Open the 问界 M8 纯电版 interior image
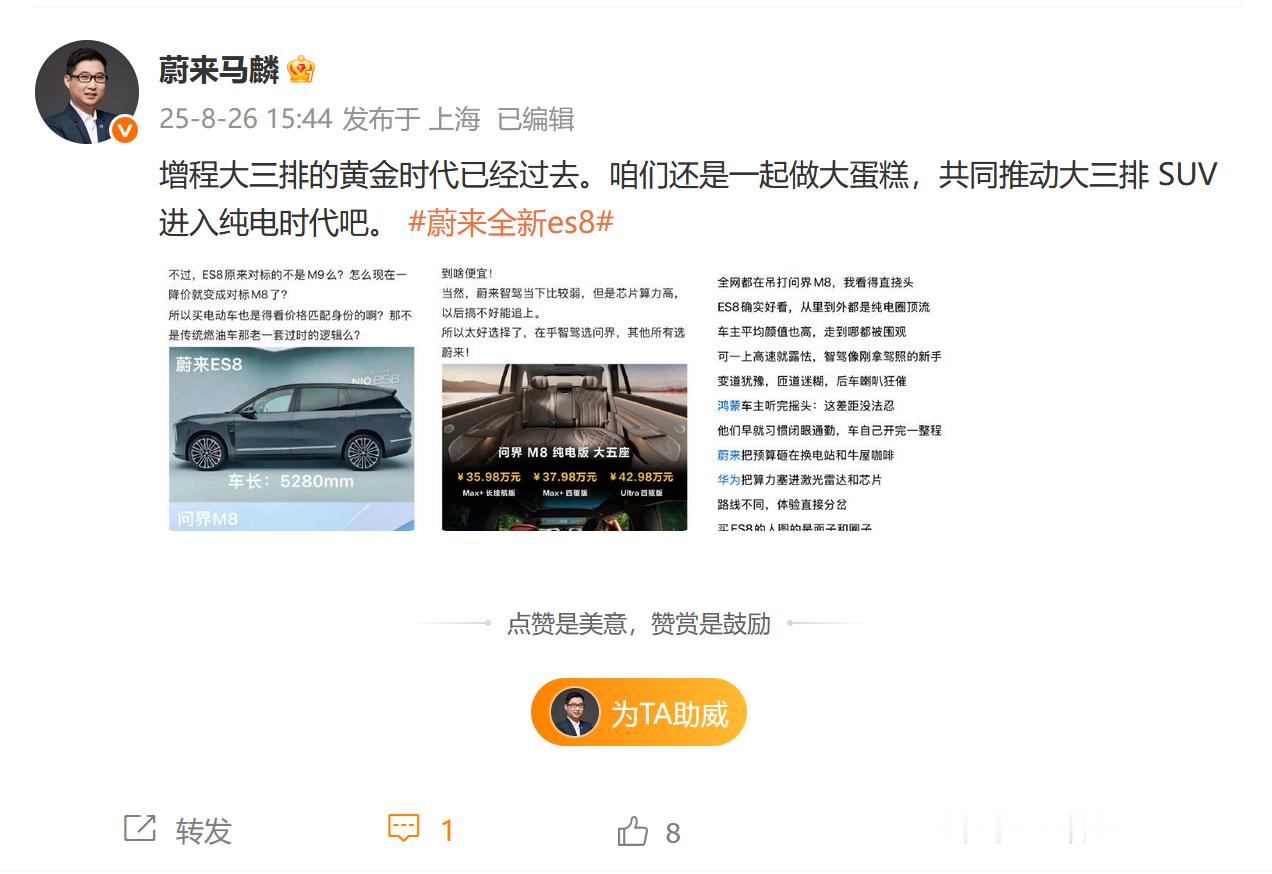The width and height of the screenshot is (1272, 874). point(564,397)
